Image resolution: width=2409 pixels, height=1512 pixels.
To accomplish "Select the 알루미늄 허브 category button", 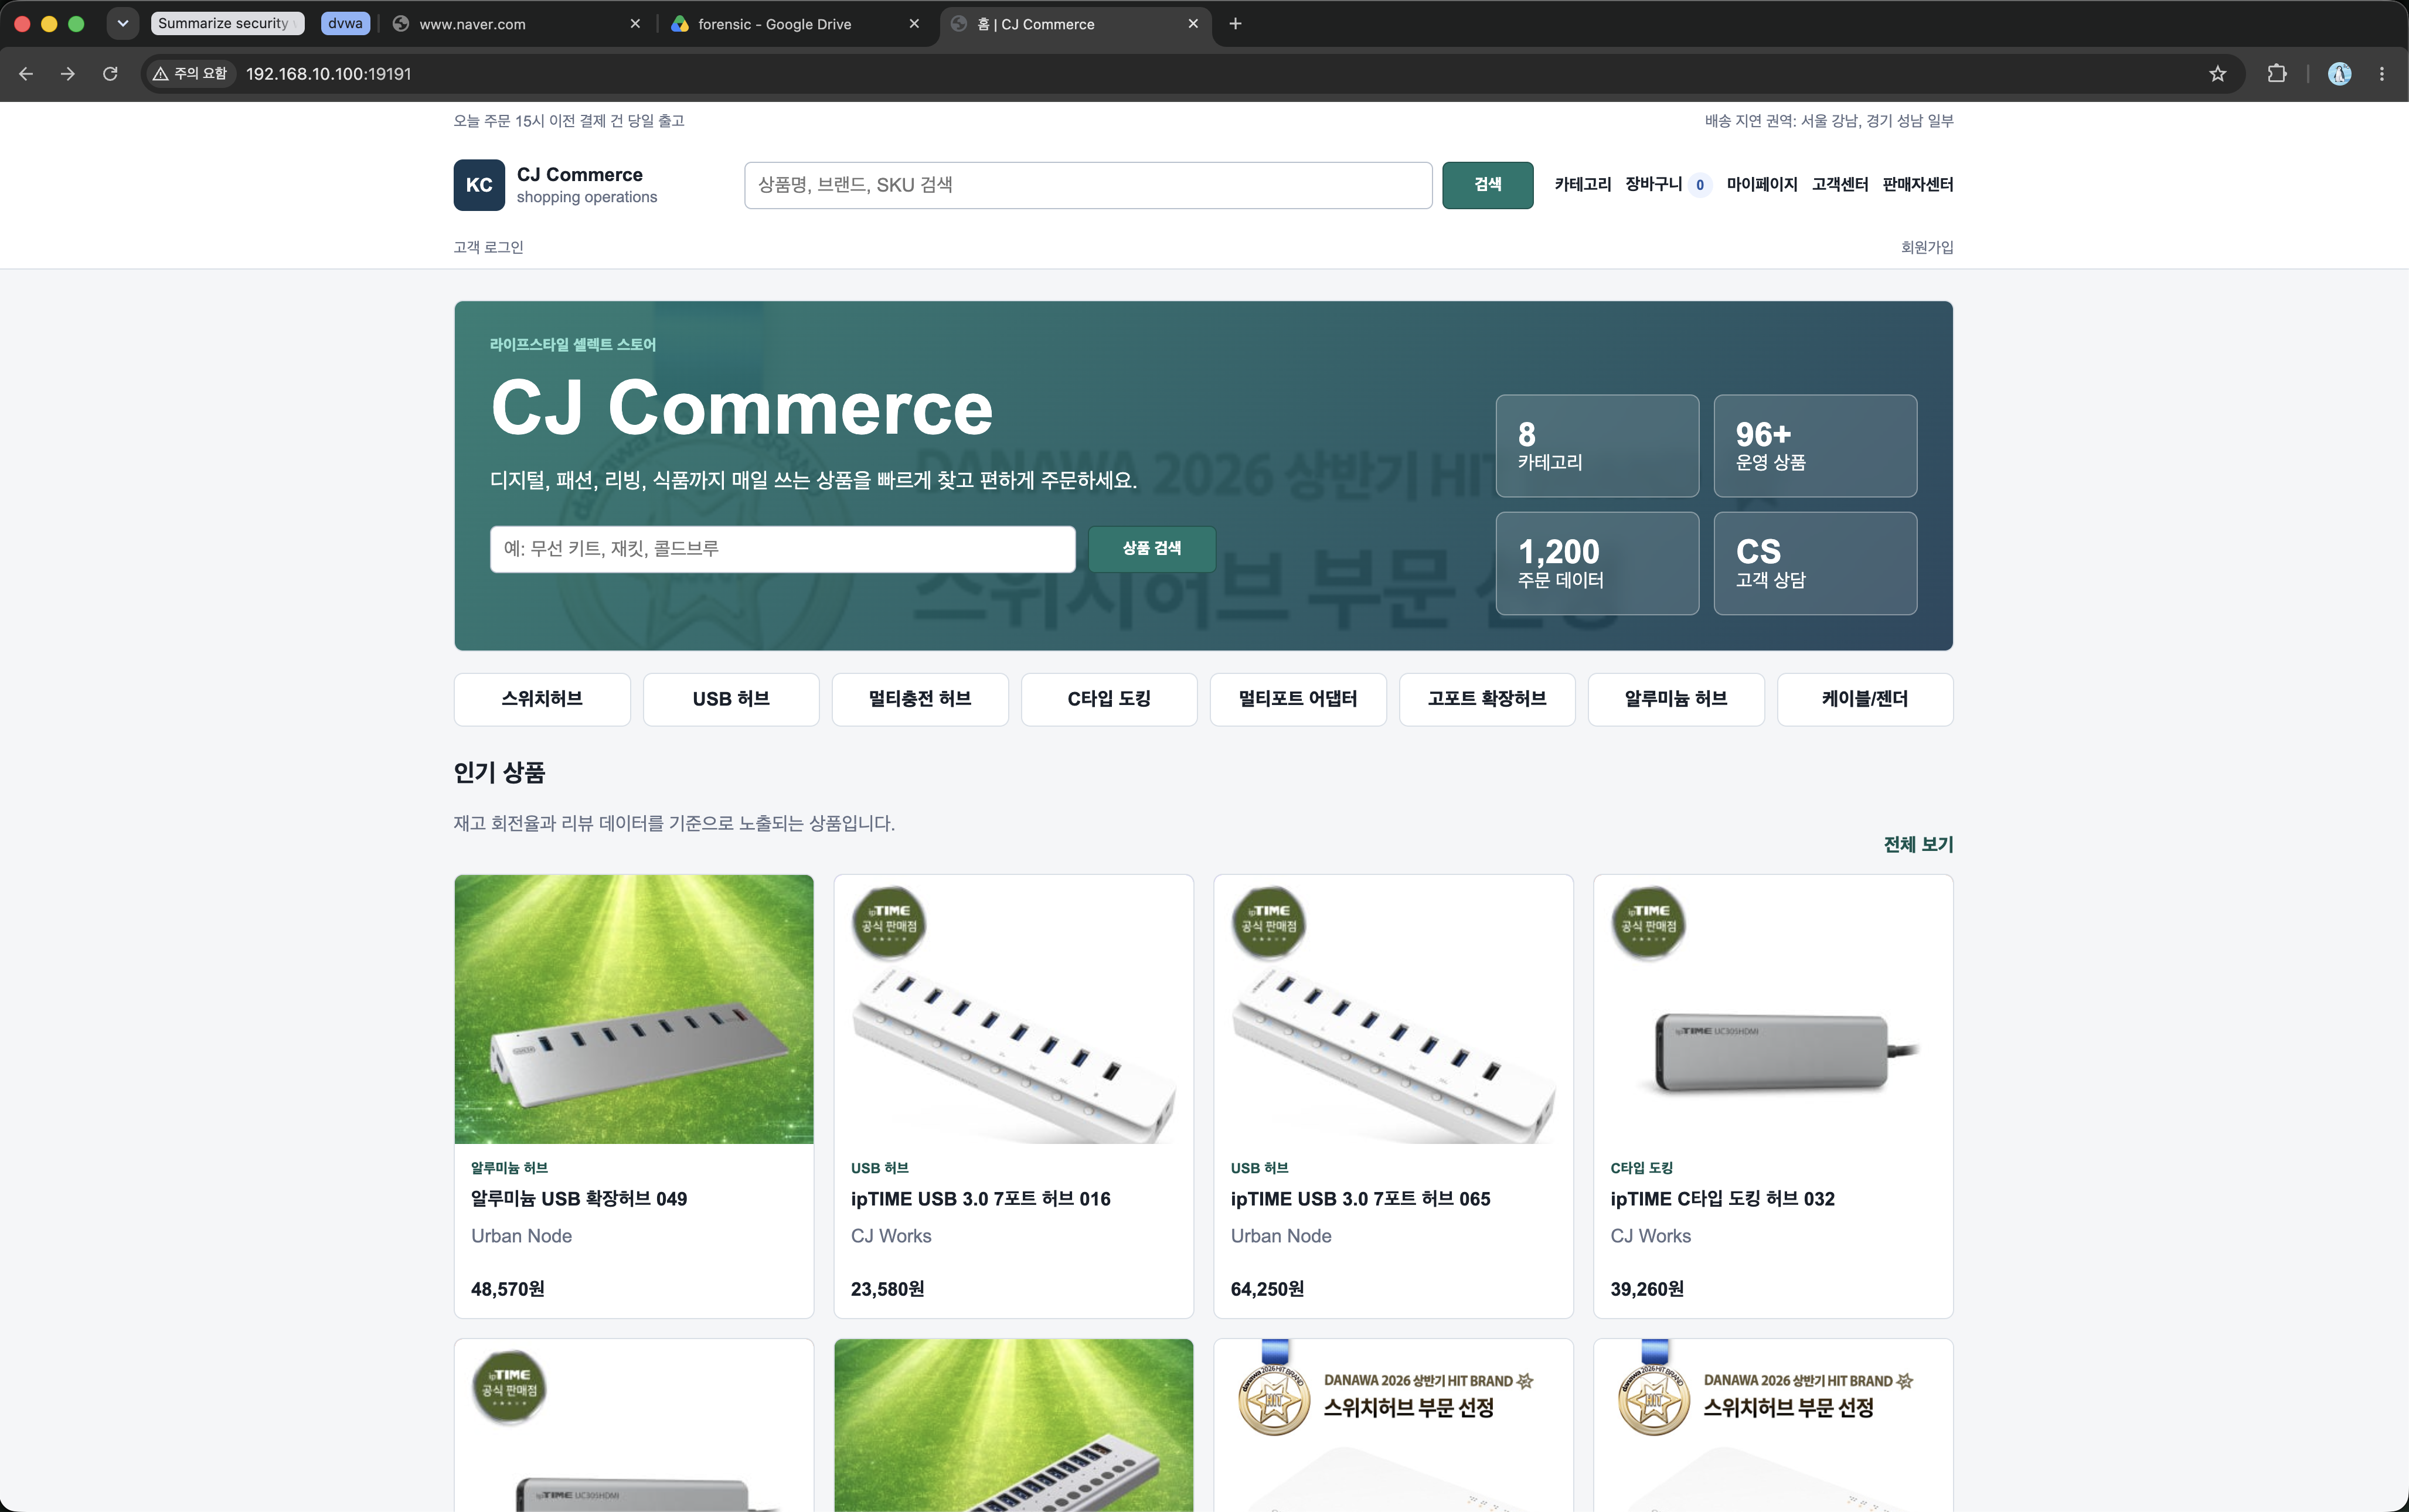I will pyautogui.click(x=1676, y=699).
